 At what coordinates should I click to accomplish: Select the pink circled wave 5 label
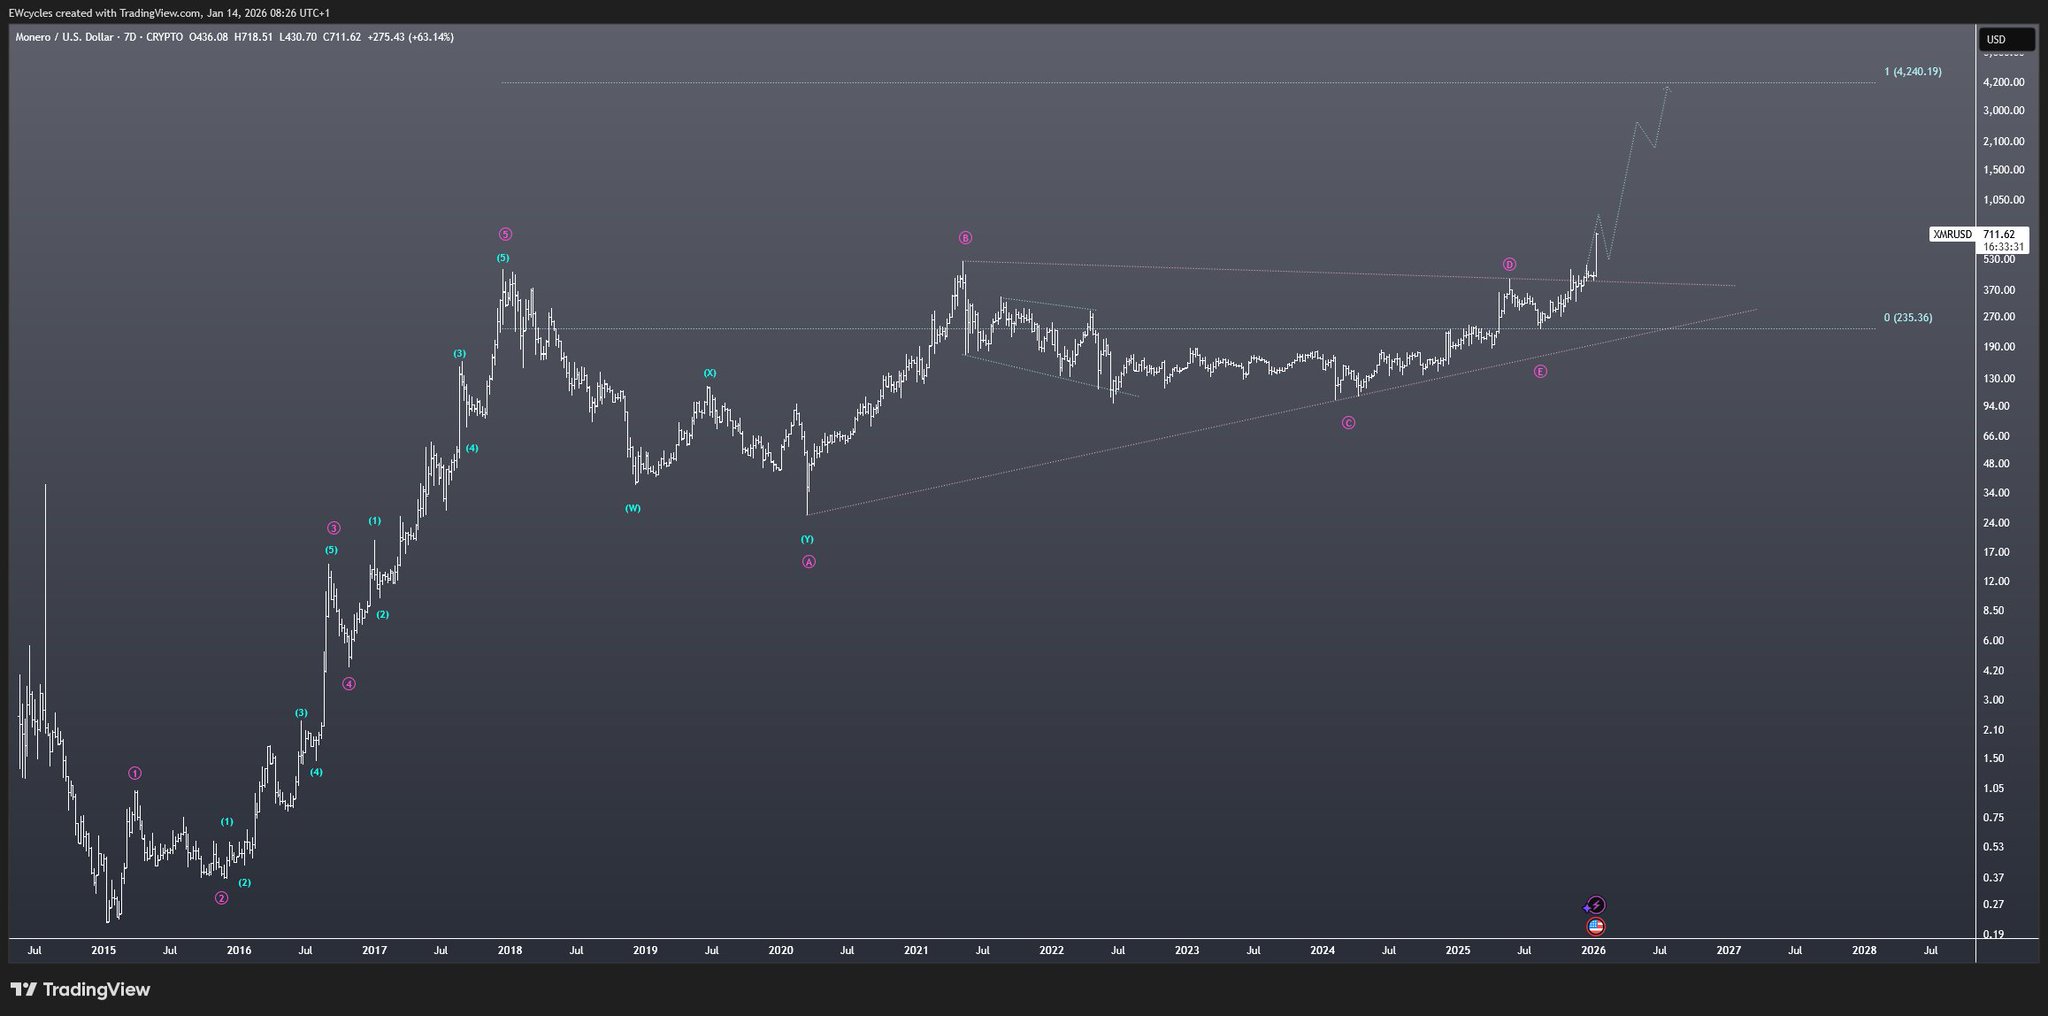[505, 234]
